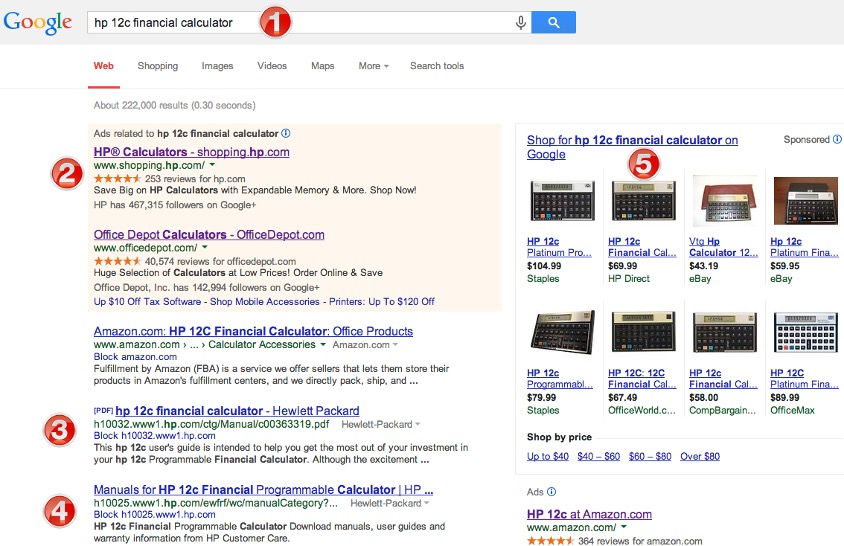
Task: Open Hewlett-Packard dropdown beside PDF result URL
Action: coord(381,424)
